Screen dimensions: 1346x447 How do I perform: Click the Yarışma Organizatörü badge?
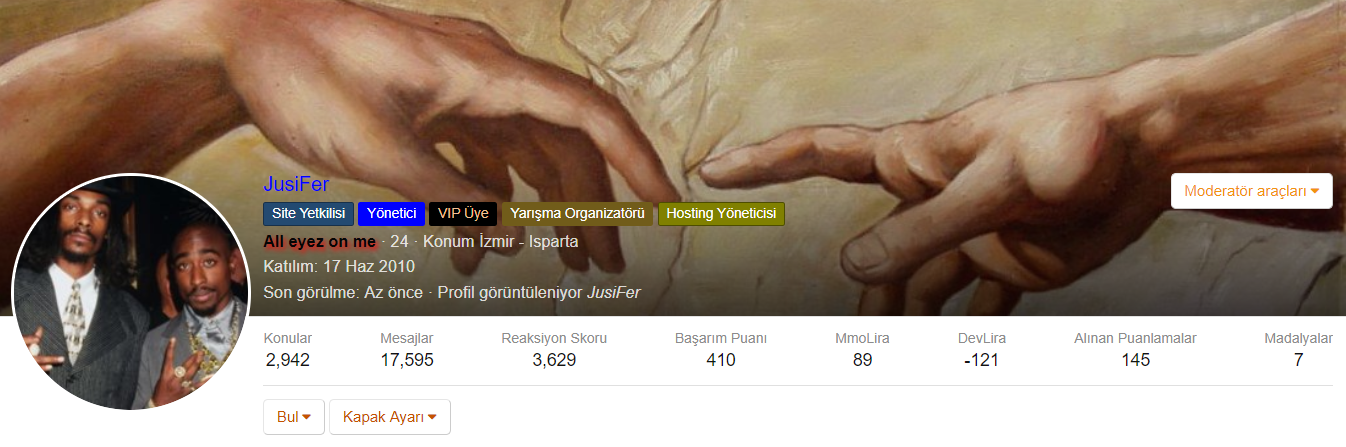pyautogui.click(x=577, y=213)
